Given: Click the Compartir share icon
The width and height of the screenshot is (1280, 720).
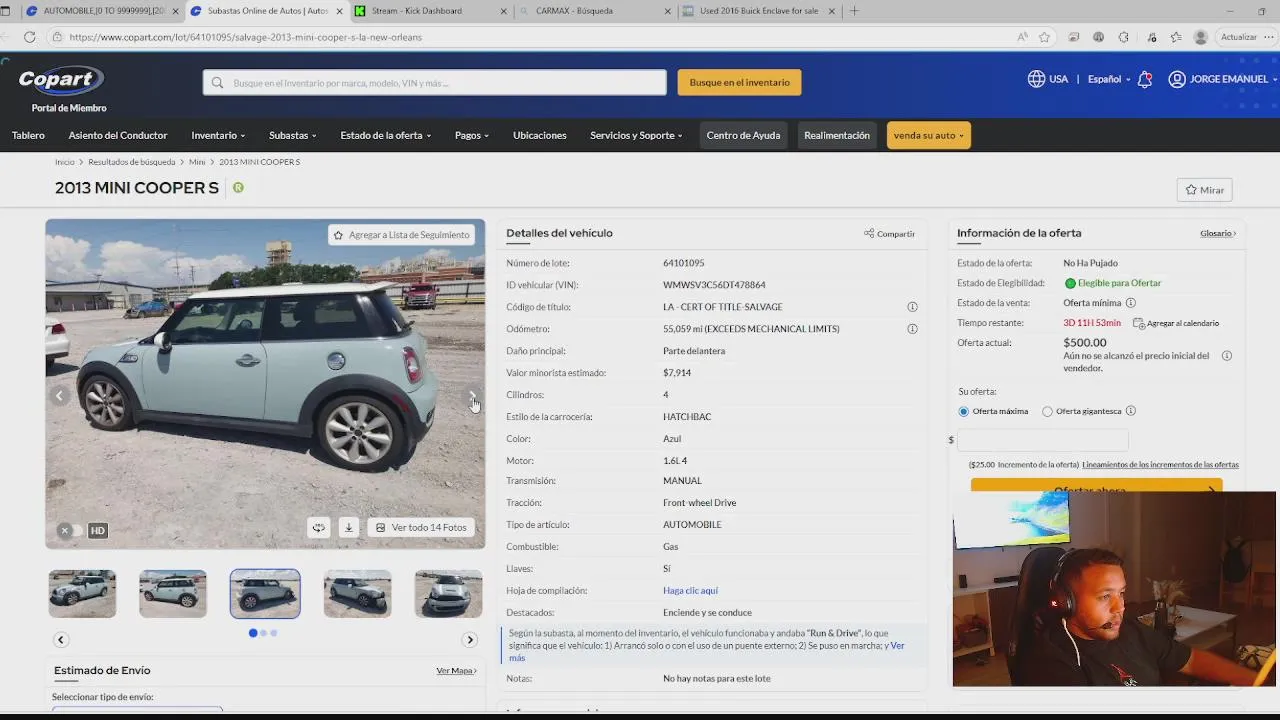Looking at the screenshot, I should point(869,234).
